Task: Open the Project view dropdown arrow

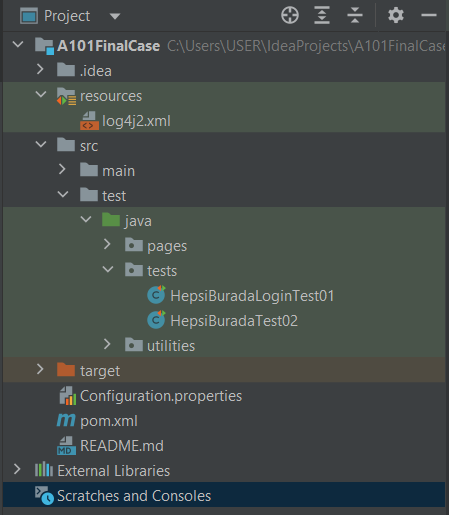Action: pyautogui.click(x=115, y=16)
